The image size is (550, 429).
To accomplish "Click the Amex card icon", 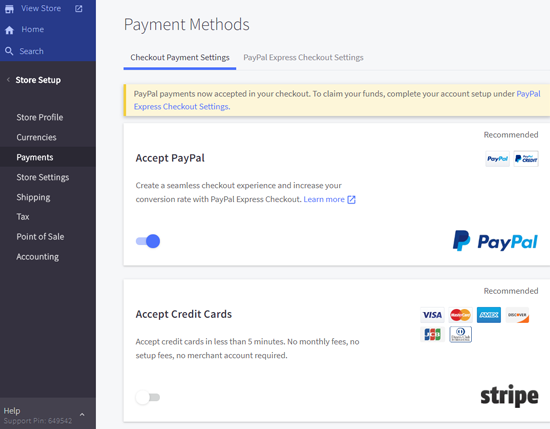I will click(489, 315).
